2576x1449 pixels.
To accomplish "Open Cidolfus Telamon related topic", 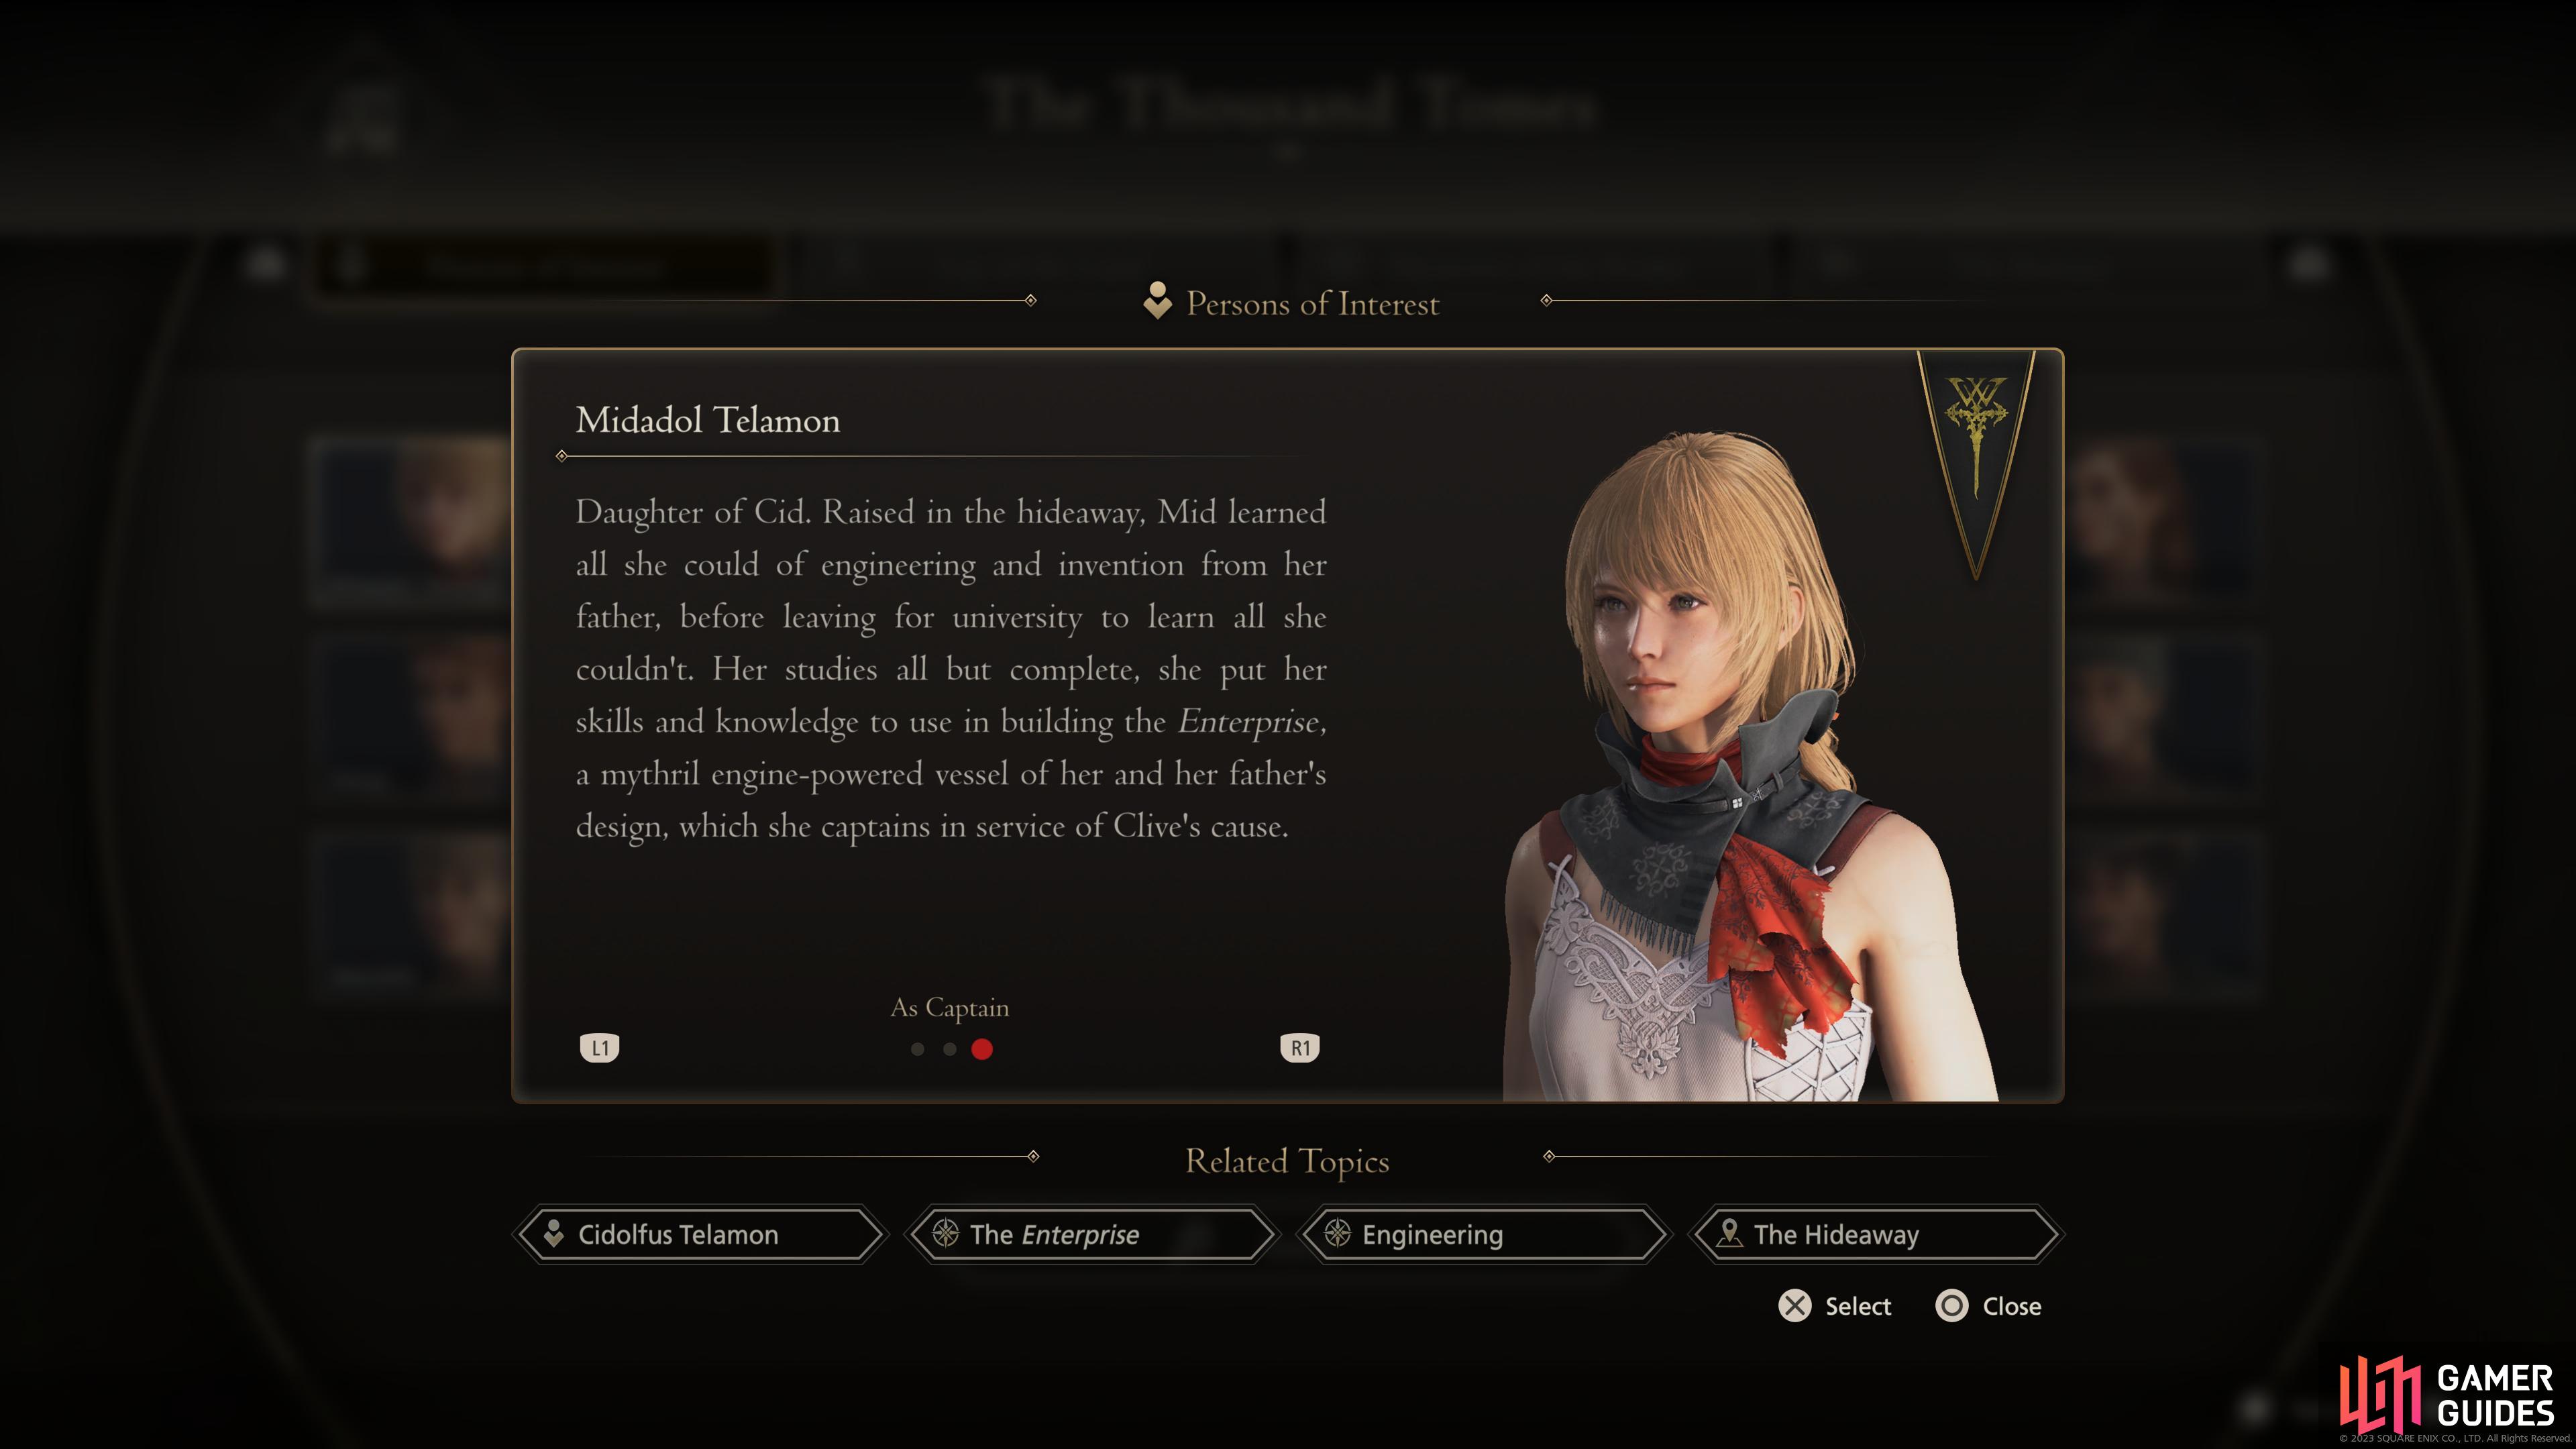I will 700,1235.
